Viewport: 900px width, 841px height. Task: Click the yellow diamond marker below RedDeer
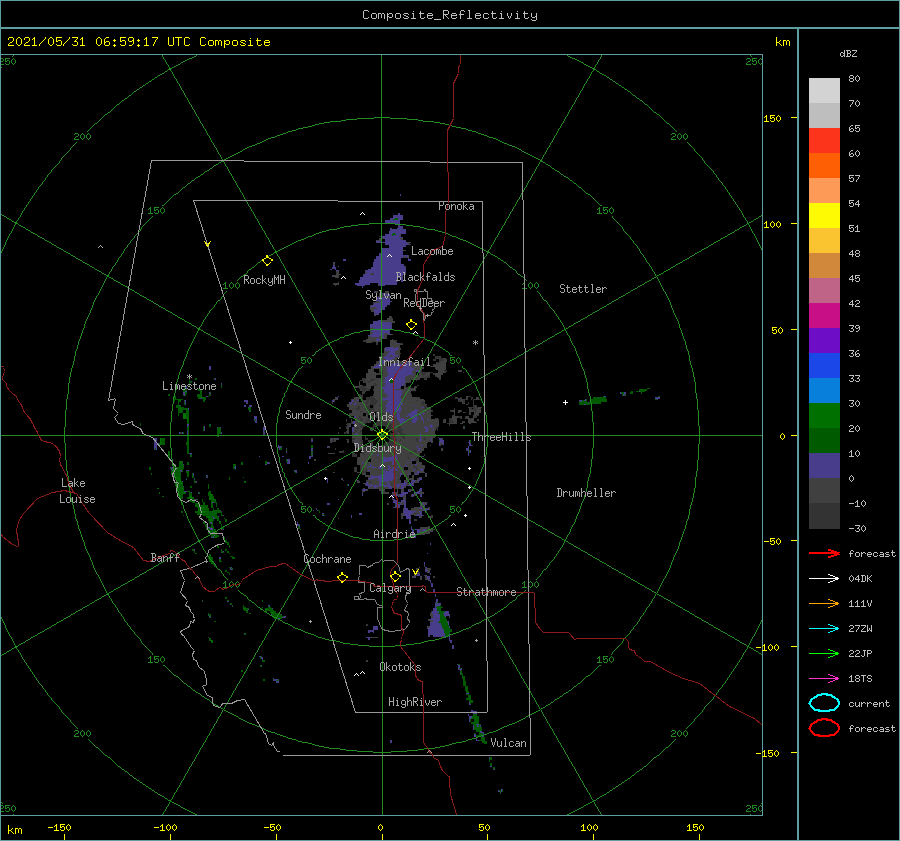(411, 325)
